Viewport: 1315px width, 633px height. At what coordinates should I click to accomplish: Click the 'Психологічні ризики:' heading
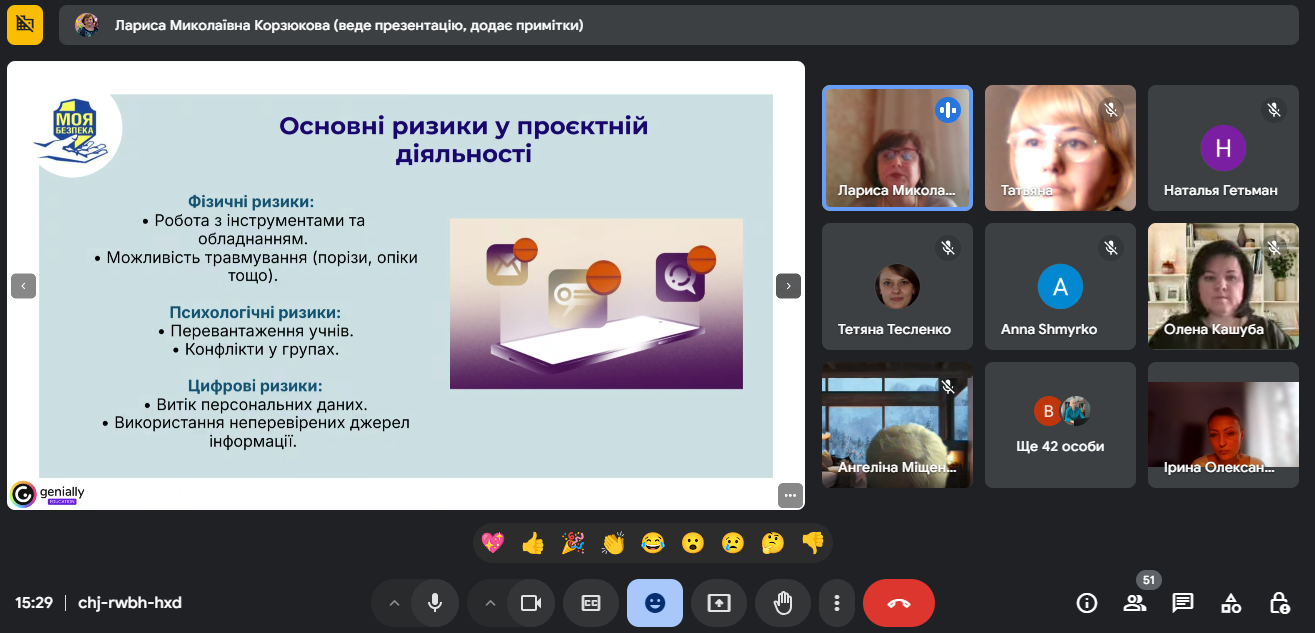coord(255,312)
